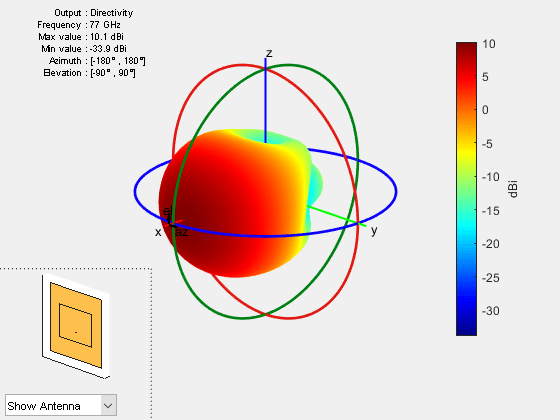Click the dropdown arrow beside Show Antenna

coord(108,406)
